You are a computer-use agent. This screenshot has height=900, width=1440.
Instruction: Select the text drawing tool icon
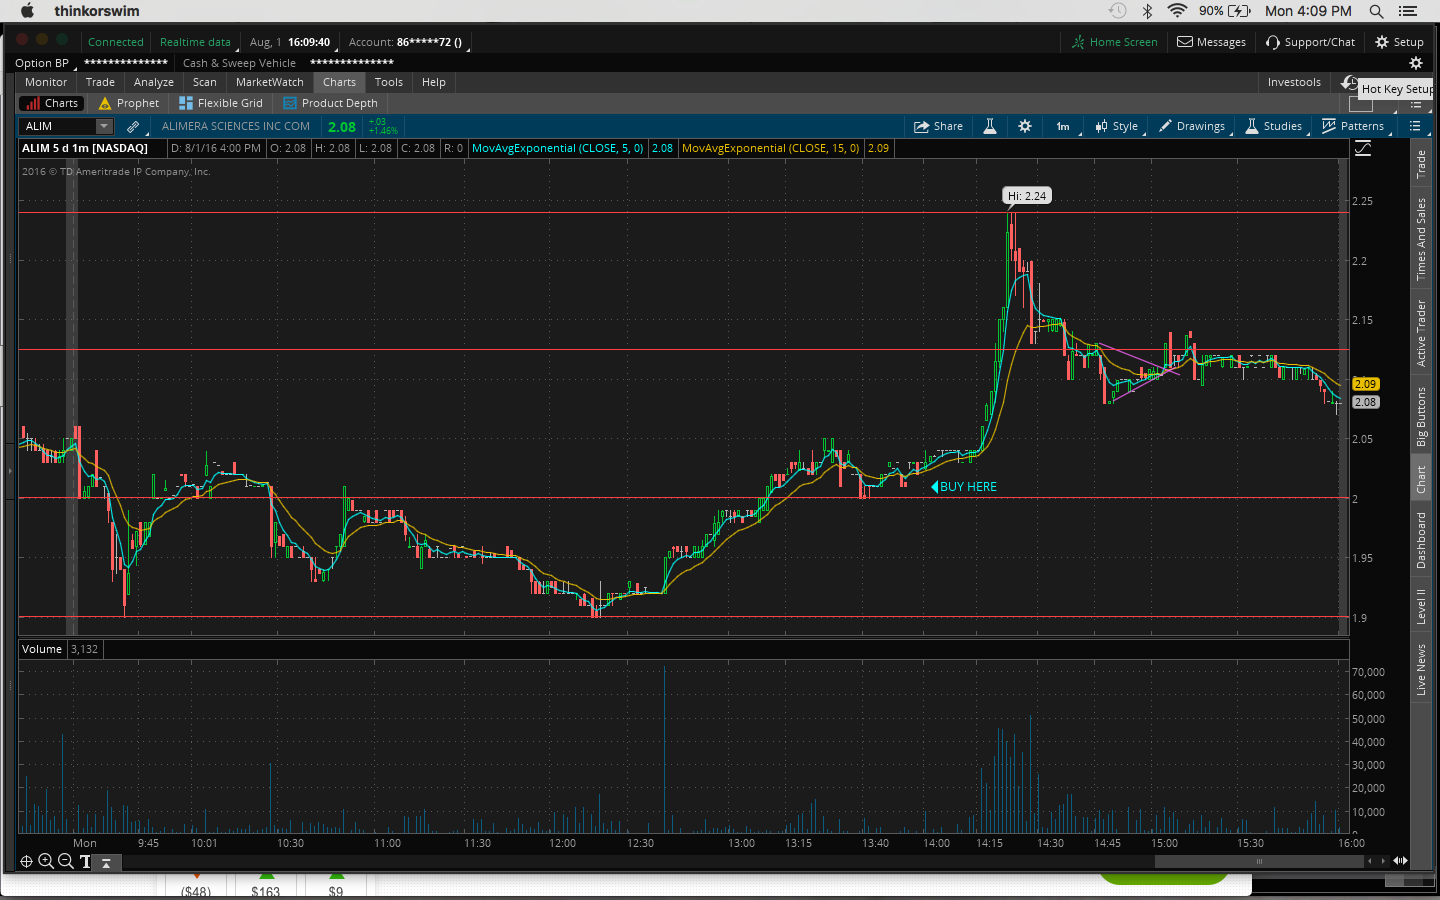(85, 861)
